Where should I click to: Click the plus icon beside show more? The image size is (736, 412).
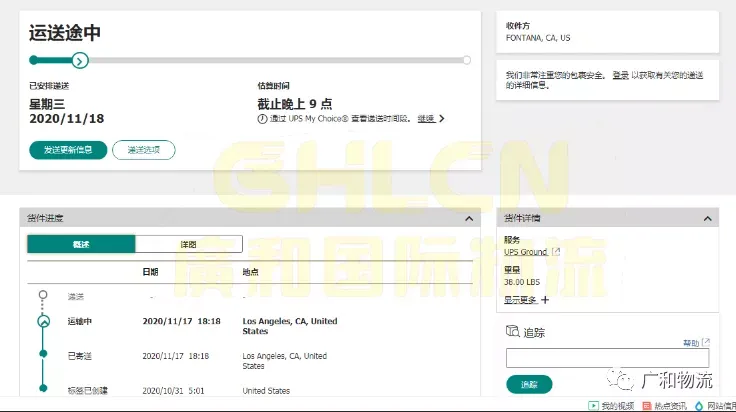click(545, 300)
